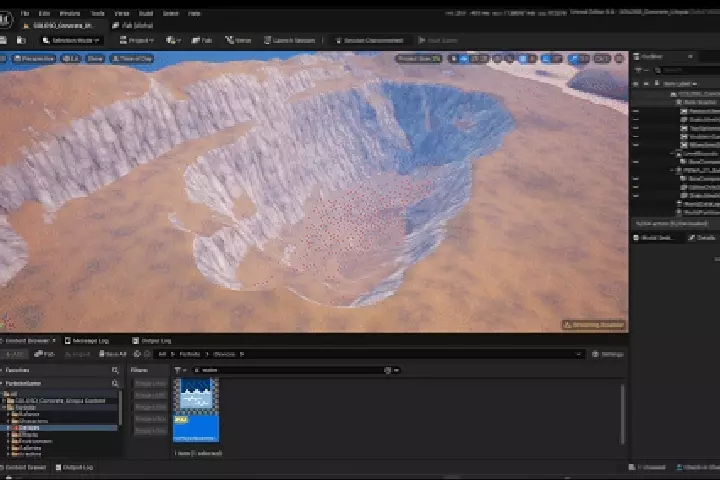Click the save level icon in toolbar

3,40
